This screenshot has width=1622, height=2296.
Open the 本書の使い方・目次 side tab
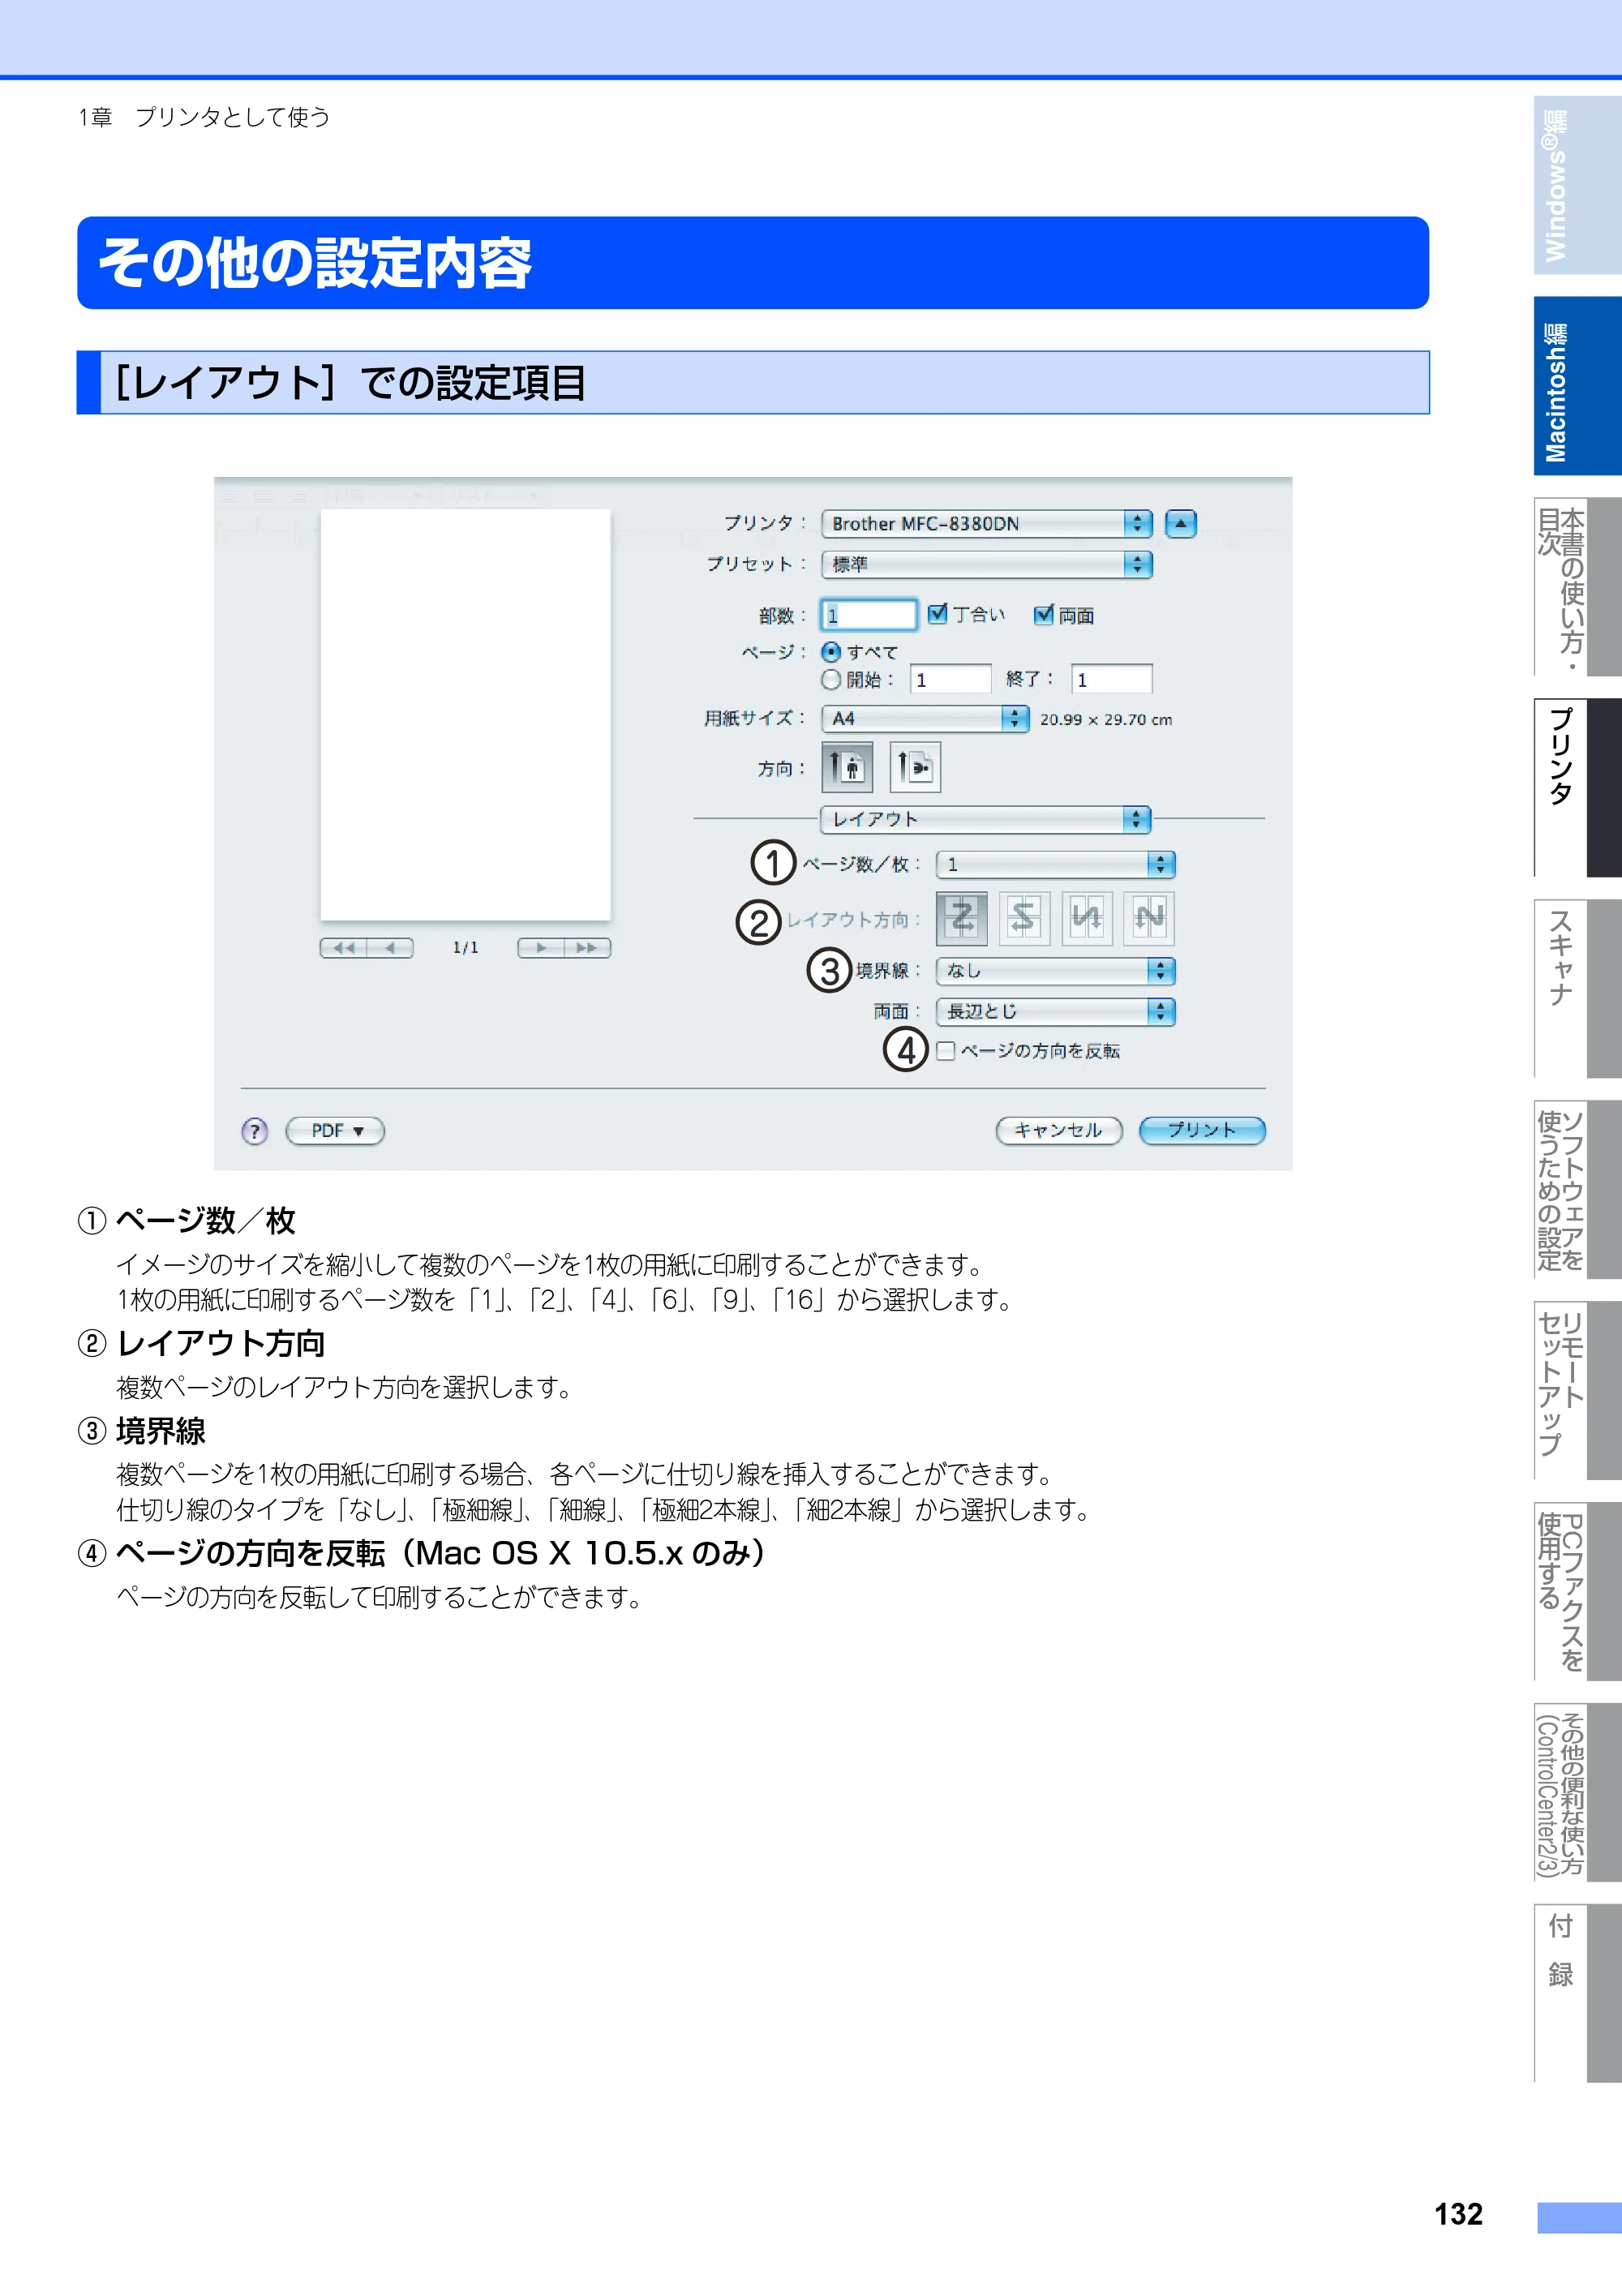[x=1577, y=587]
